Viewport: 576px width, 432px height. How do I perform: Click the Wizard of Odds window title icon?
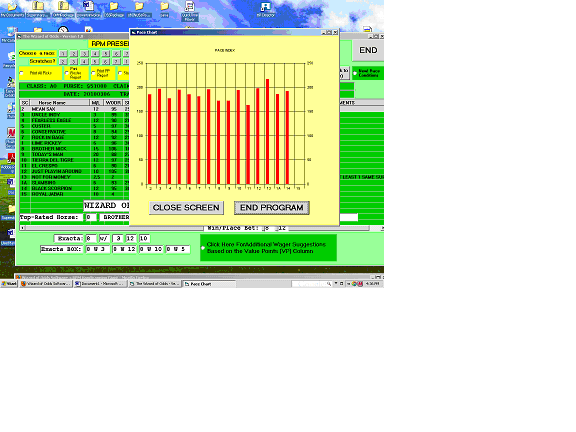point(19,36)
